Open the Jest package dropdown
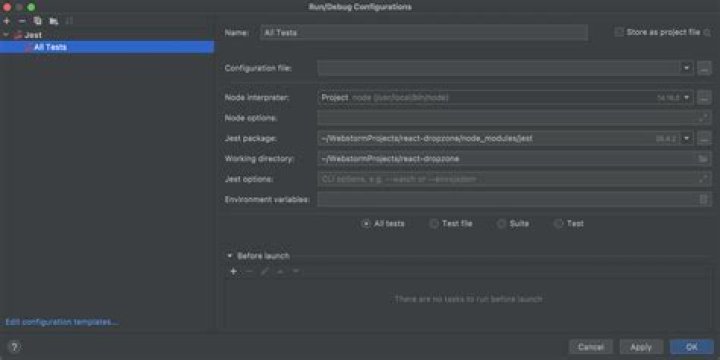720x360 pixels. pyautogui.click(x=686, y=138)
